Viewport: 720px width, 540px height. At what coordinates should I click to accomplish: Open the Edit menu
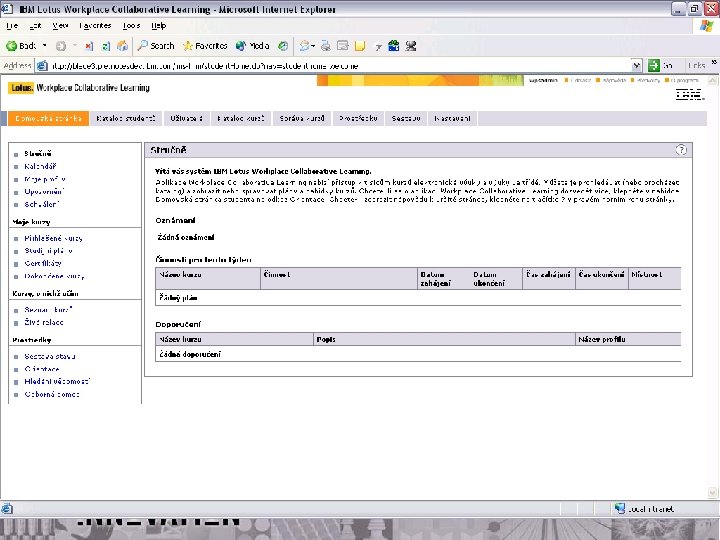pos(35,26)
